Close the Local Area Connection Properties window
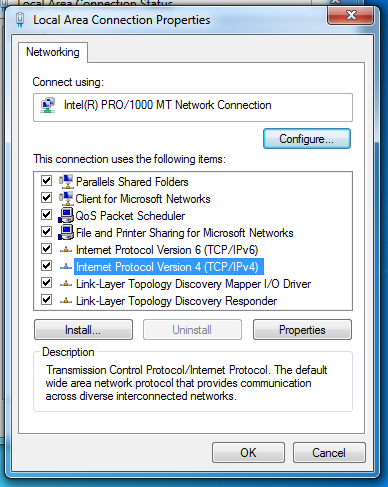 pyautogui.click(x=351, y=15)
